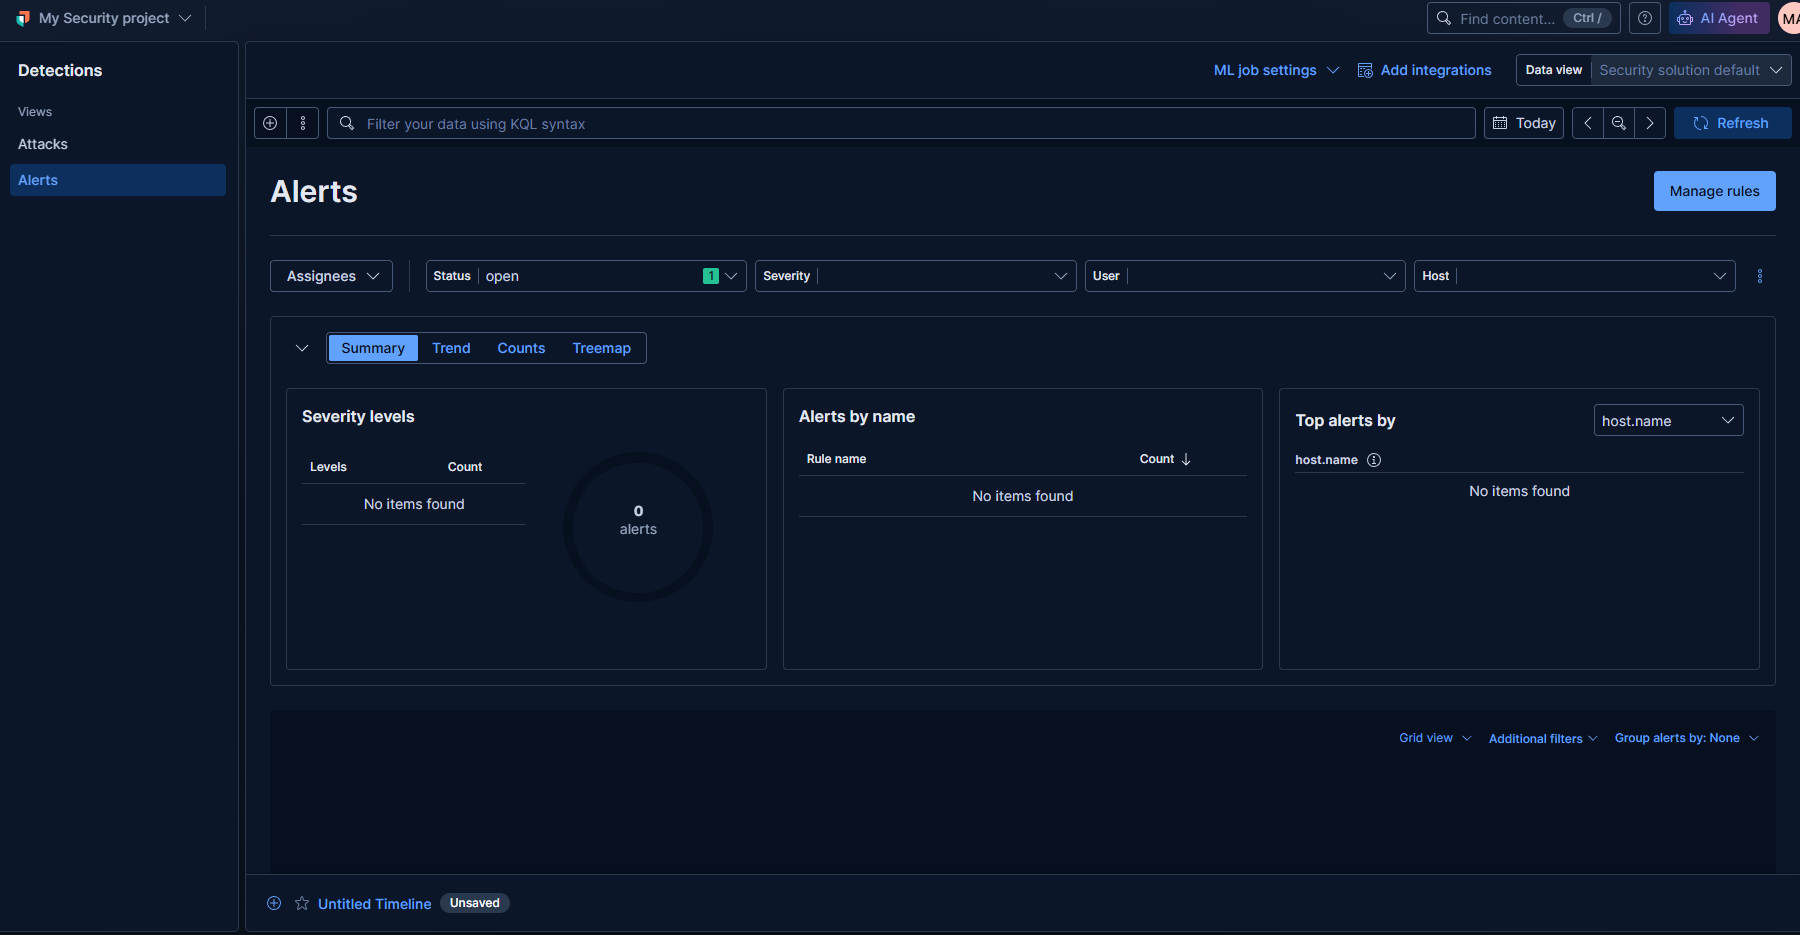Click the Add integrations icon
Viewport: 1800px width, 935px height.
(x=1365, y=70)
